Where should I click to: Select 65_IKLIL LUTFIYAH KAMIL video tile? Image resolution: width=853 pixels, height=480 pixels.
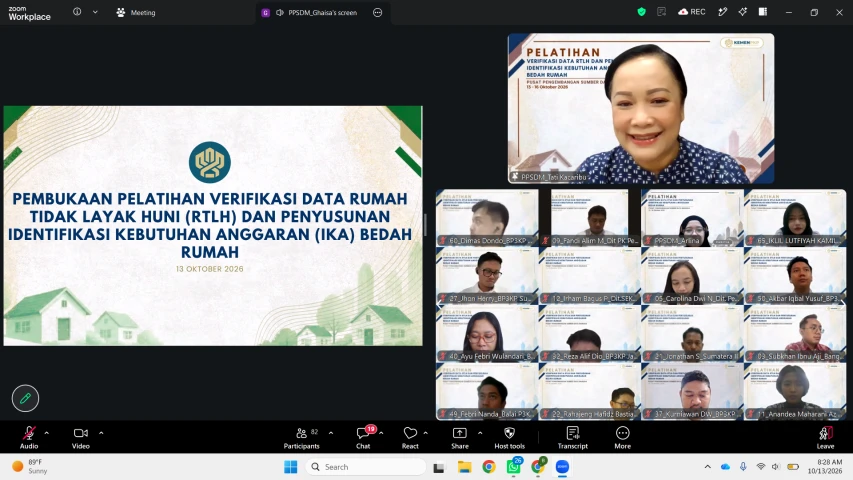[795, 218]
